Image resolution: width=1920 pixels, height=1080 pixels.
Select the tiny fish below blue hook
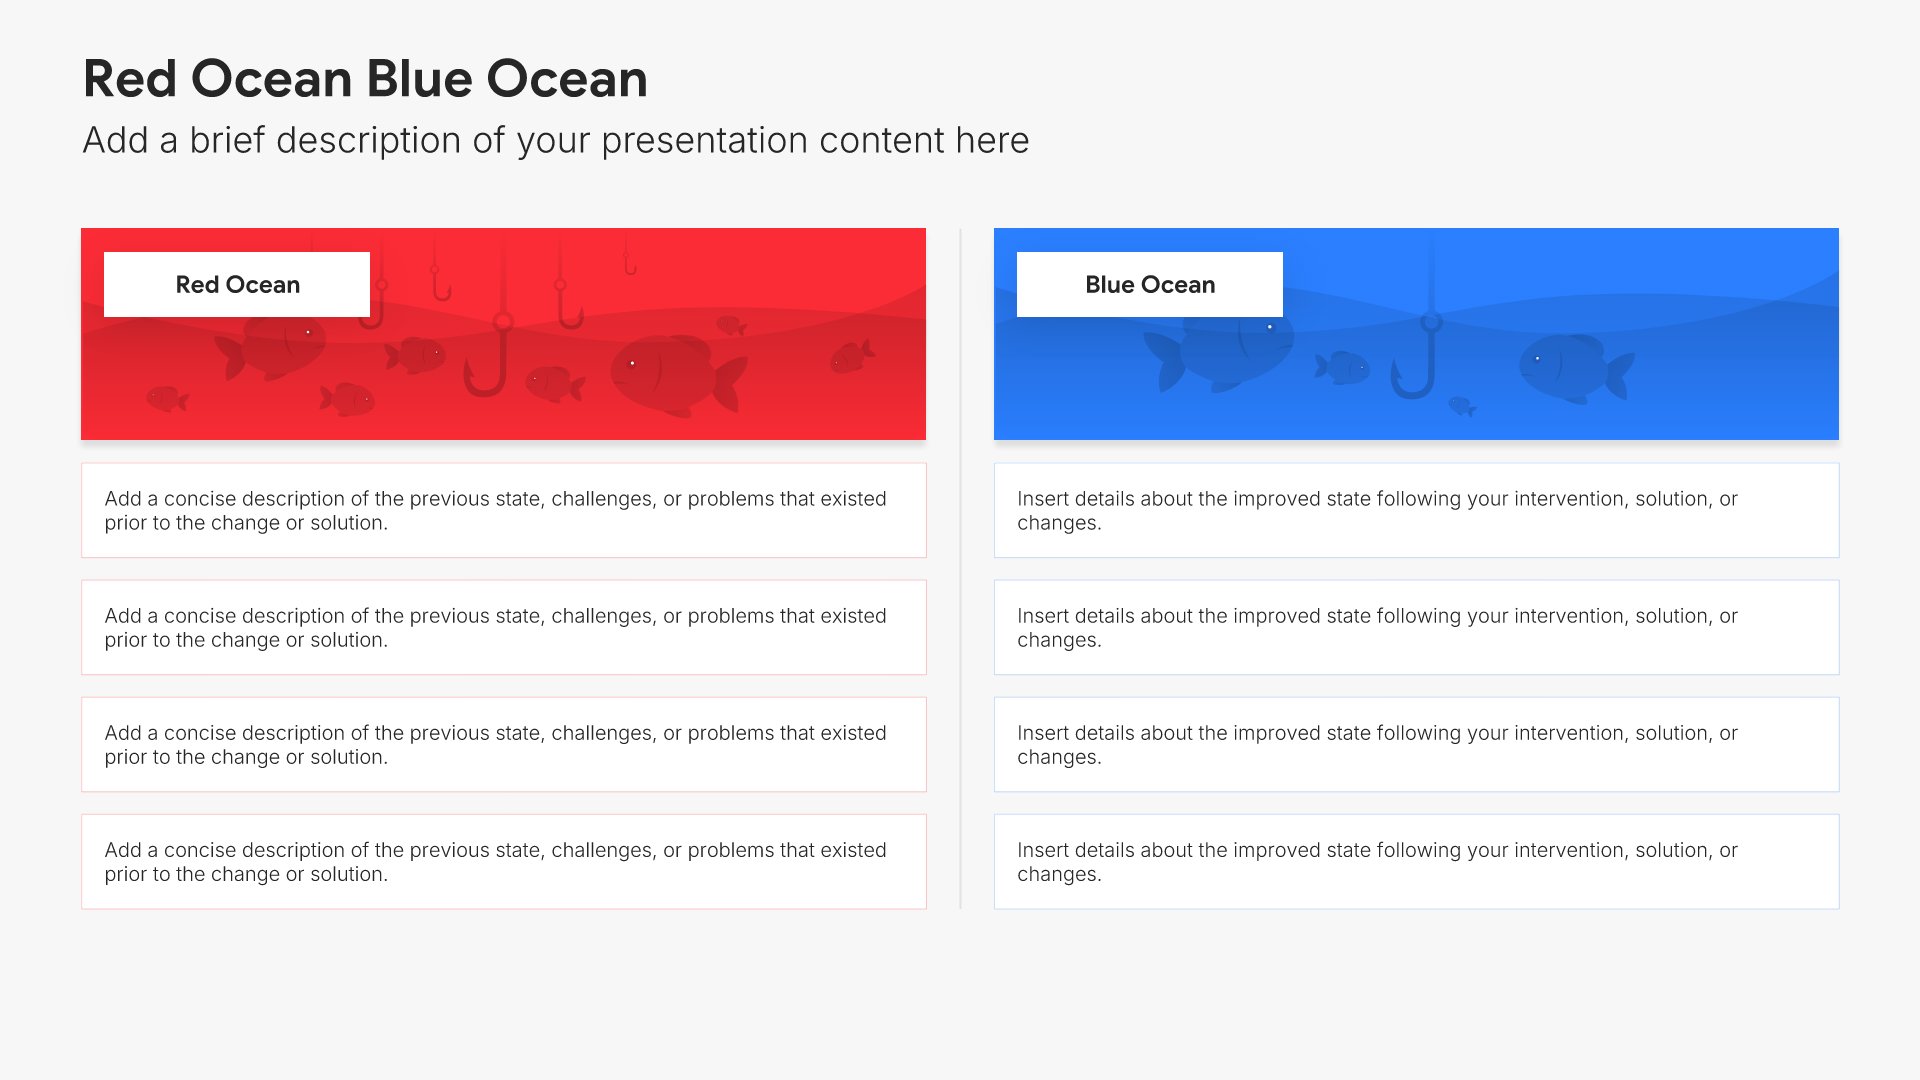coord(1462,406)
